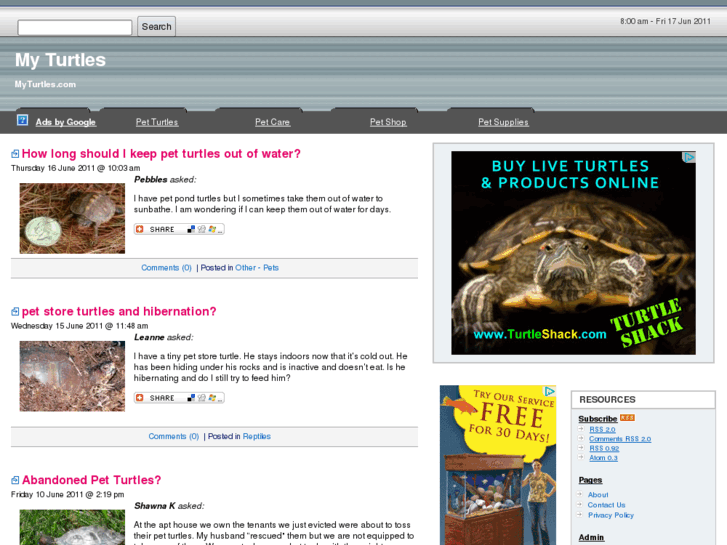This screenshot has width=727, height=545.
Task: Open 'pet store turtles and hibernation?' post
Action: (119, 311)
